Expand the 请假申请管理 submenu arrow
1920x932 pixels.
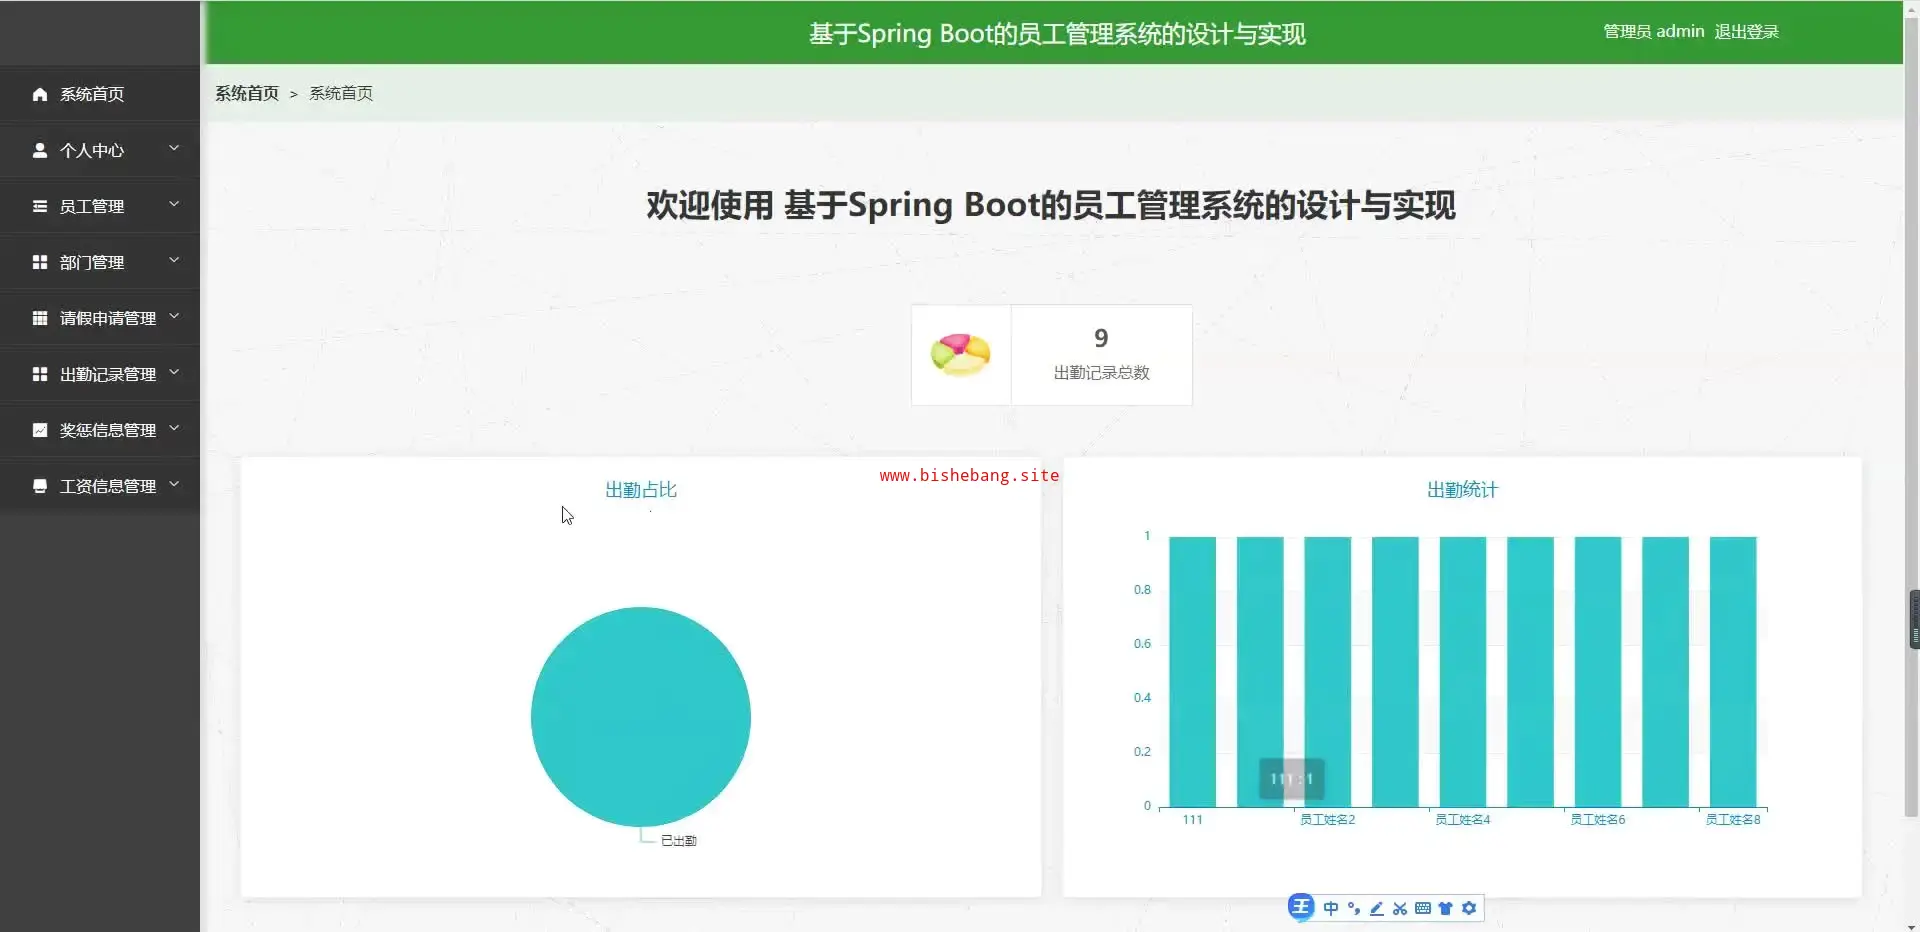tap(174, 317)
